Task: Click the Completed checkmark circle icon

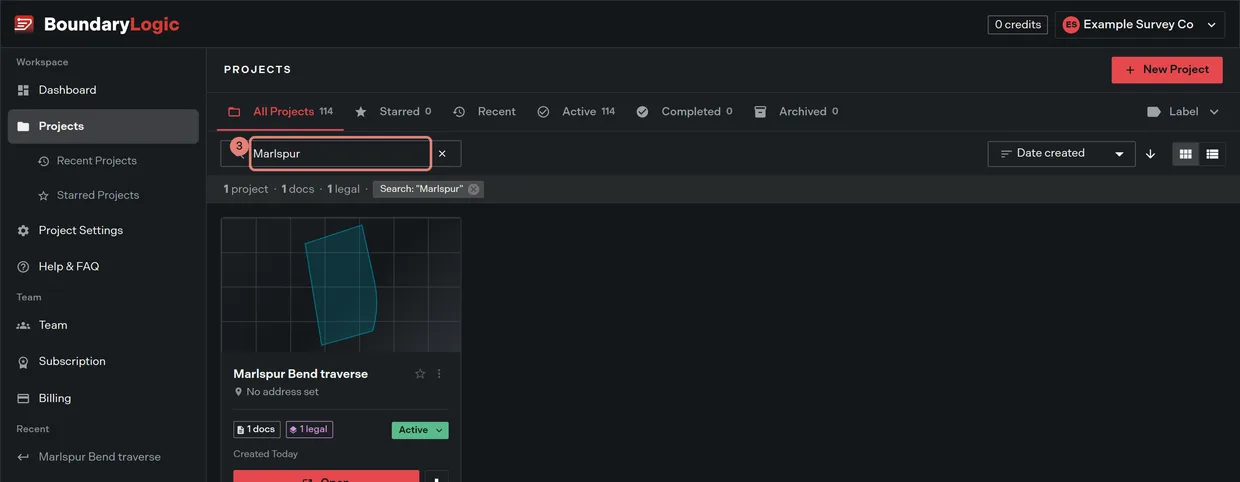Action: point(642,112)
